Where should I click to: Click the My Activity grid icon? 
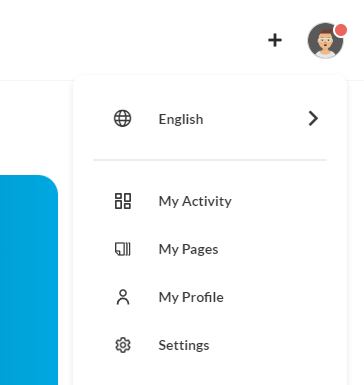123,201
